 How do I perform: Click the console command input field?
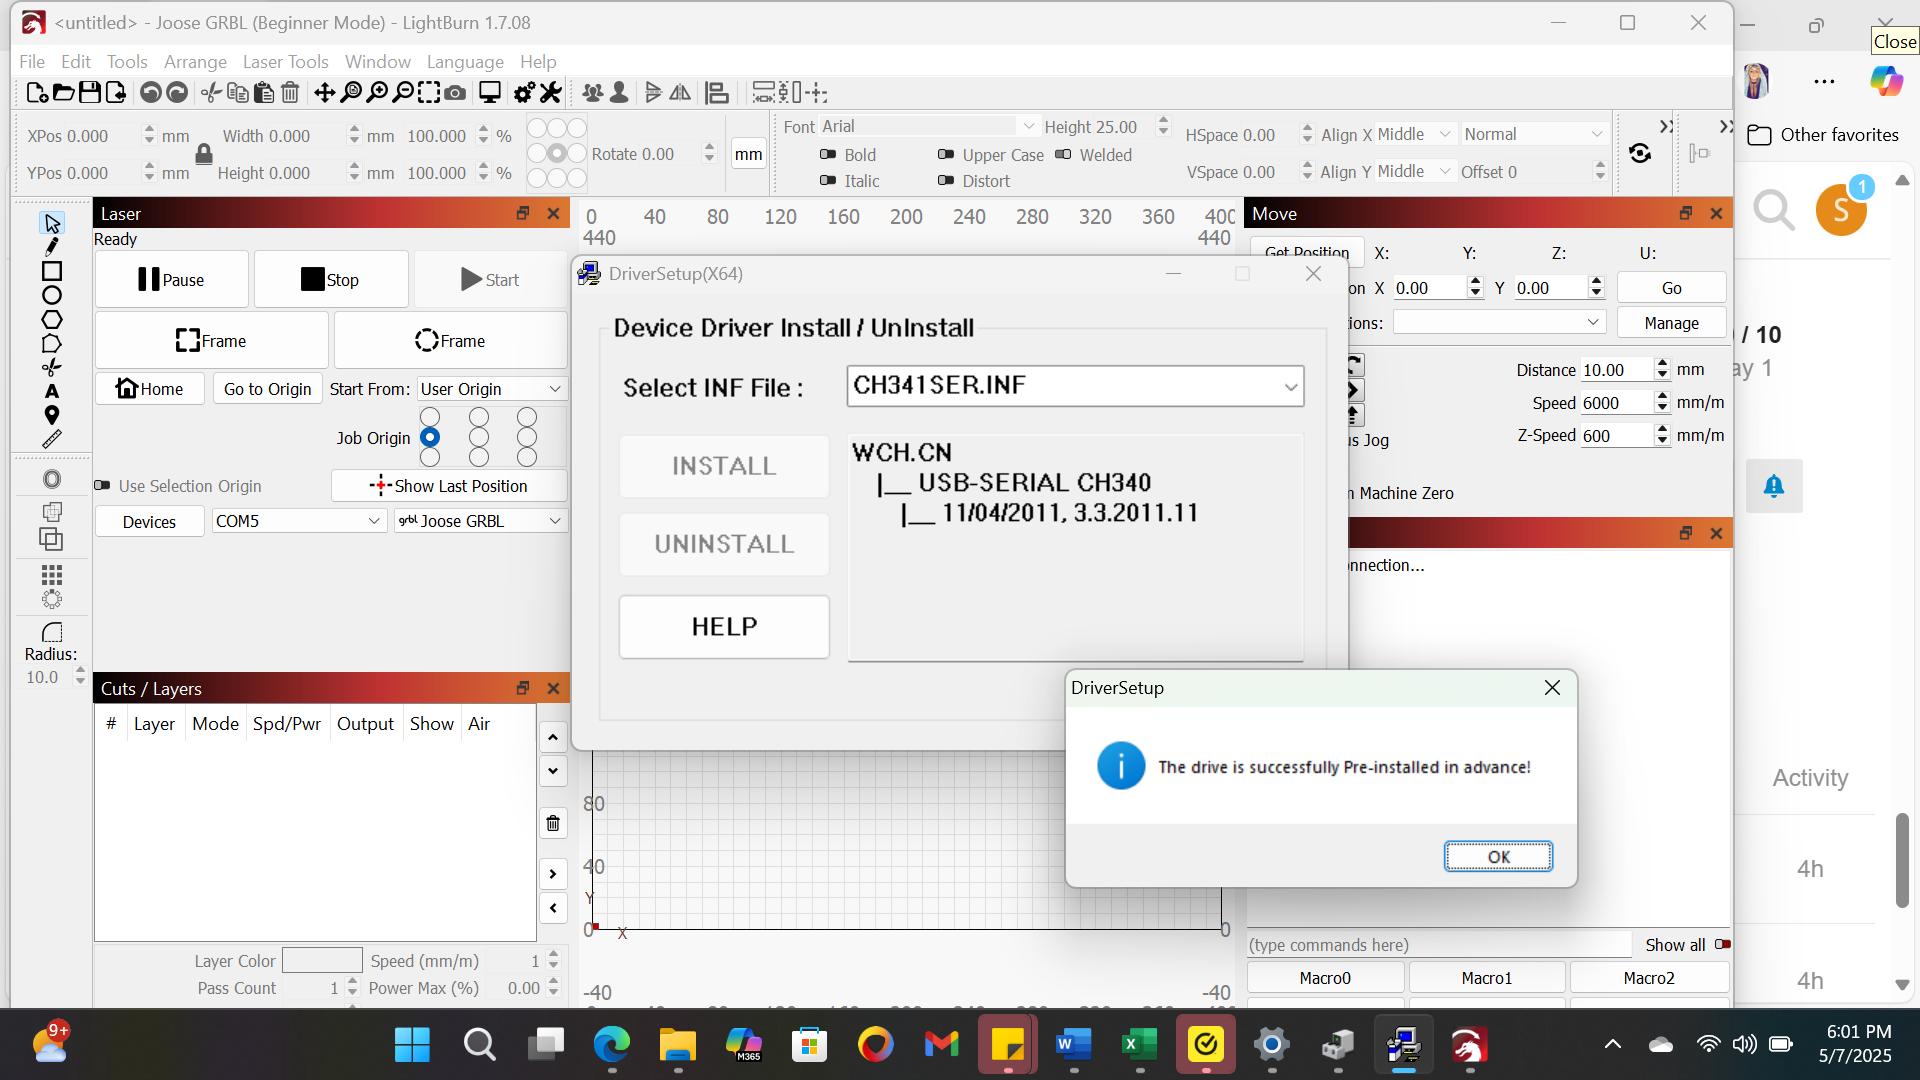pyautogui.click(x=1440, y=944)
